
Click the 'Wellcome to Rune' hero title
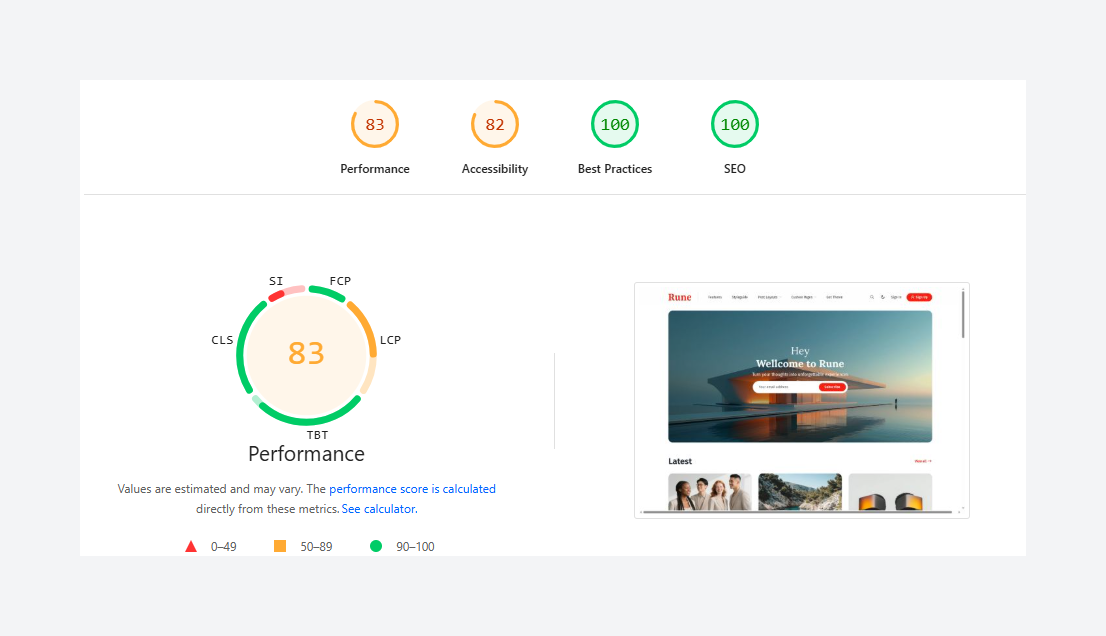click(800, 364)
